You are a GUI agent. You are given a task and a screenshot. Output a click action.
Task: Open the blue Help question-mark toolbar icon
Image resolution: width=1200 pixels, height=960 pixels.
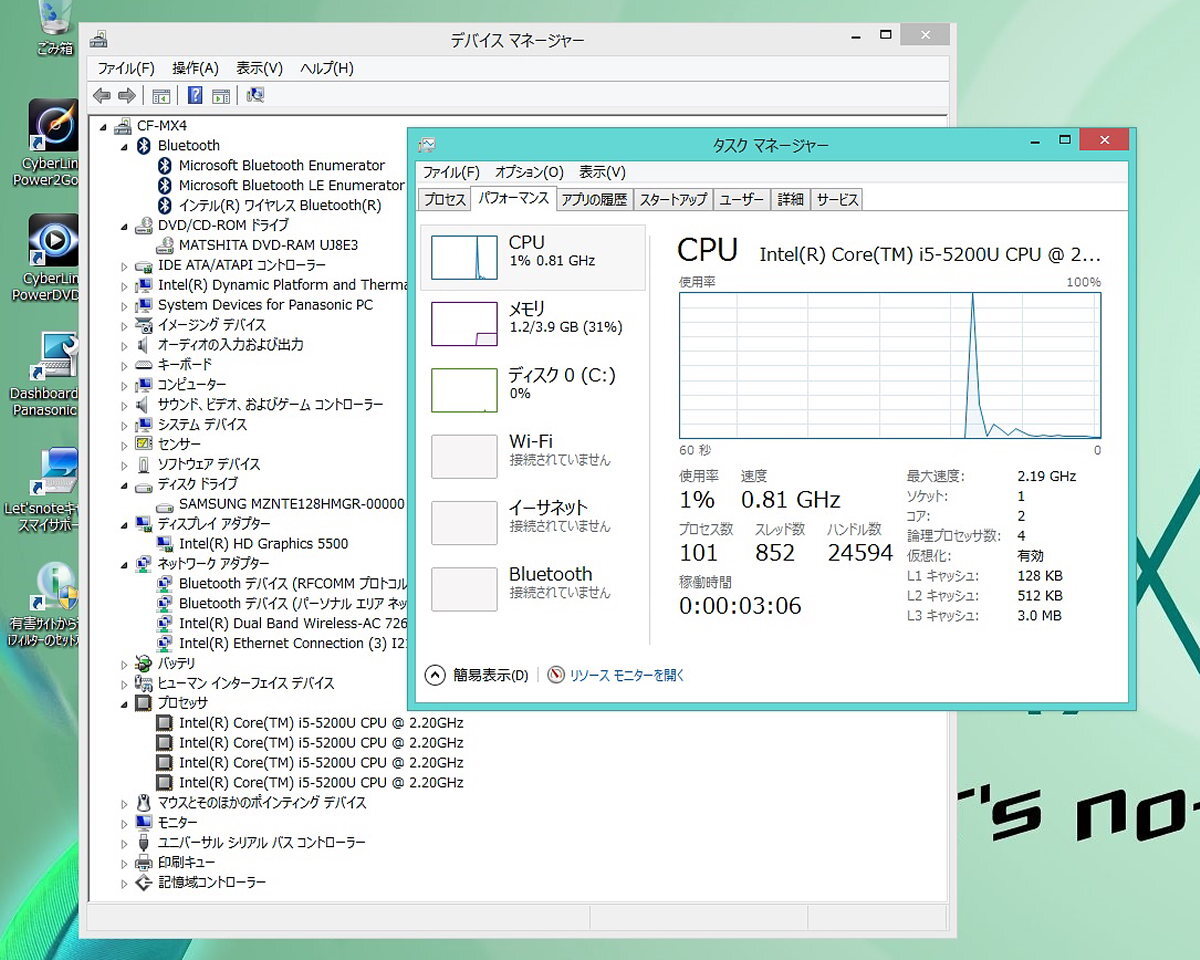[x=196, y=96]
